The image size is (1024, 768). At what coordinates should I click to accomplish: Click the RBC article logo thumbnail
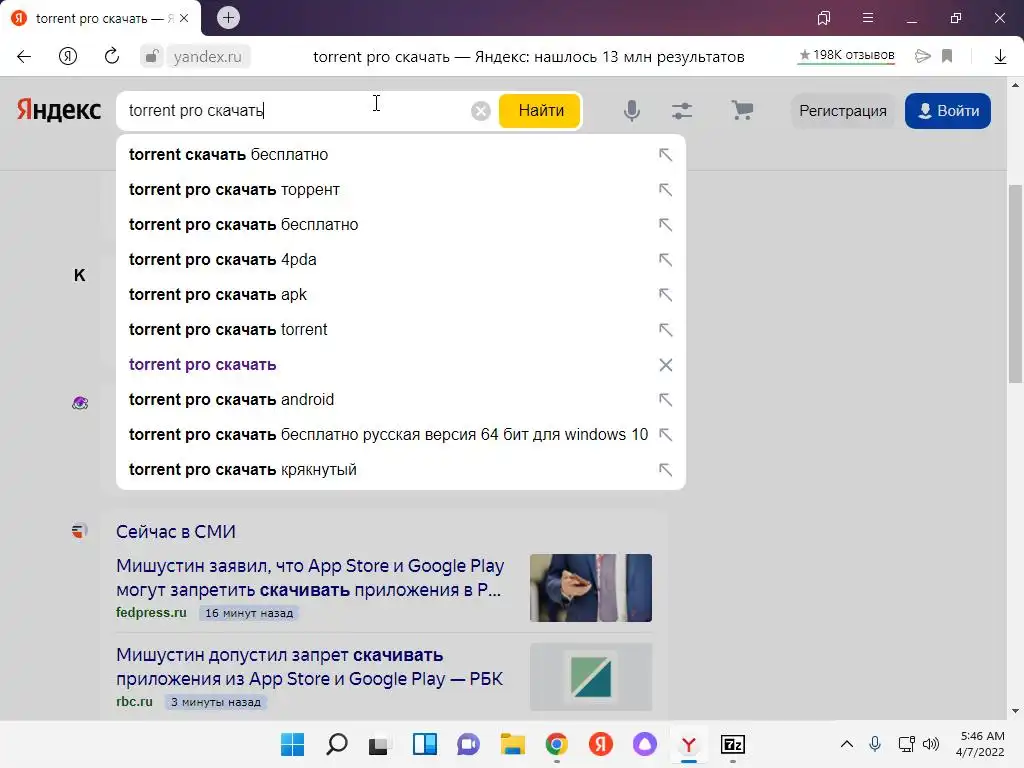coord(590,677)
